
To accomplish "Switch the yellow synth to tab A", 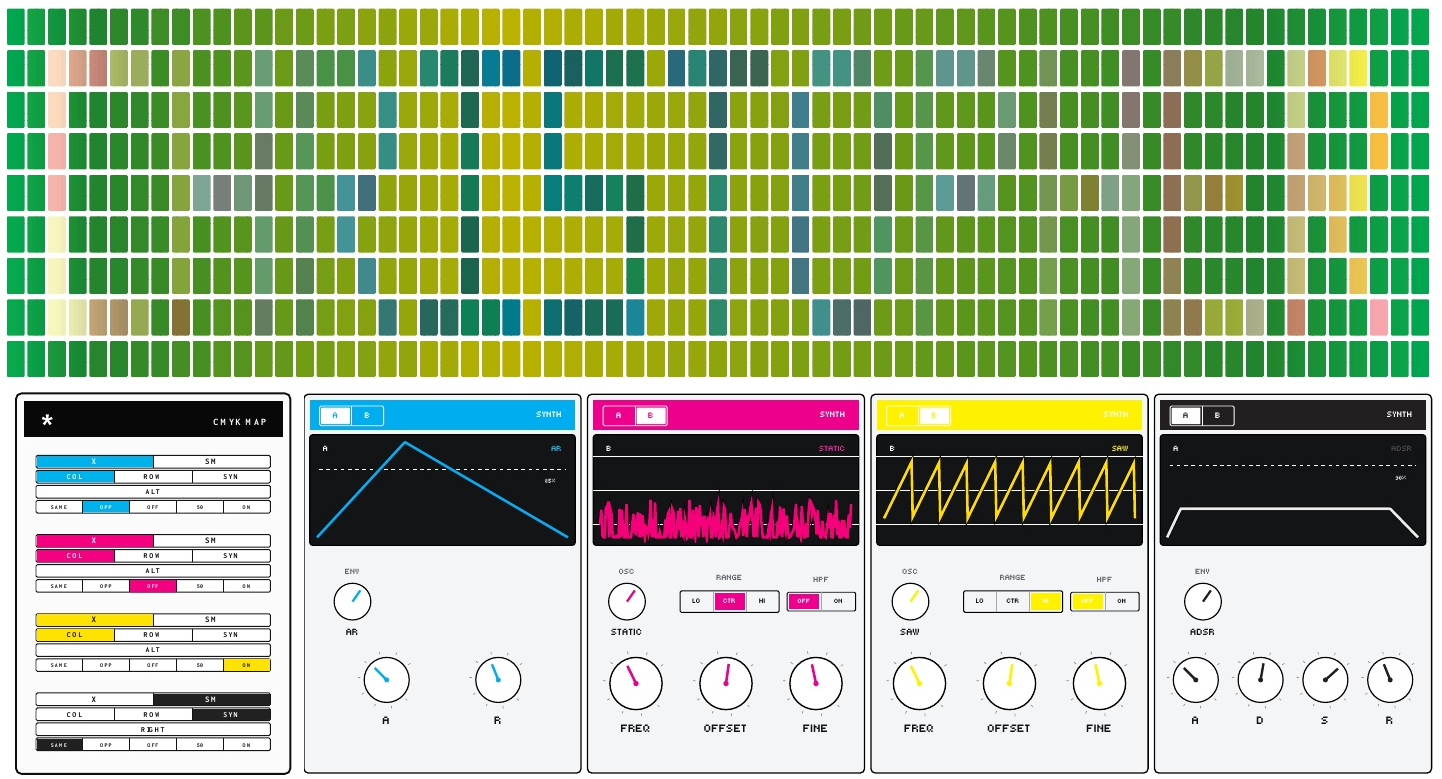I will [903, 415].
